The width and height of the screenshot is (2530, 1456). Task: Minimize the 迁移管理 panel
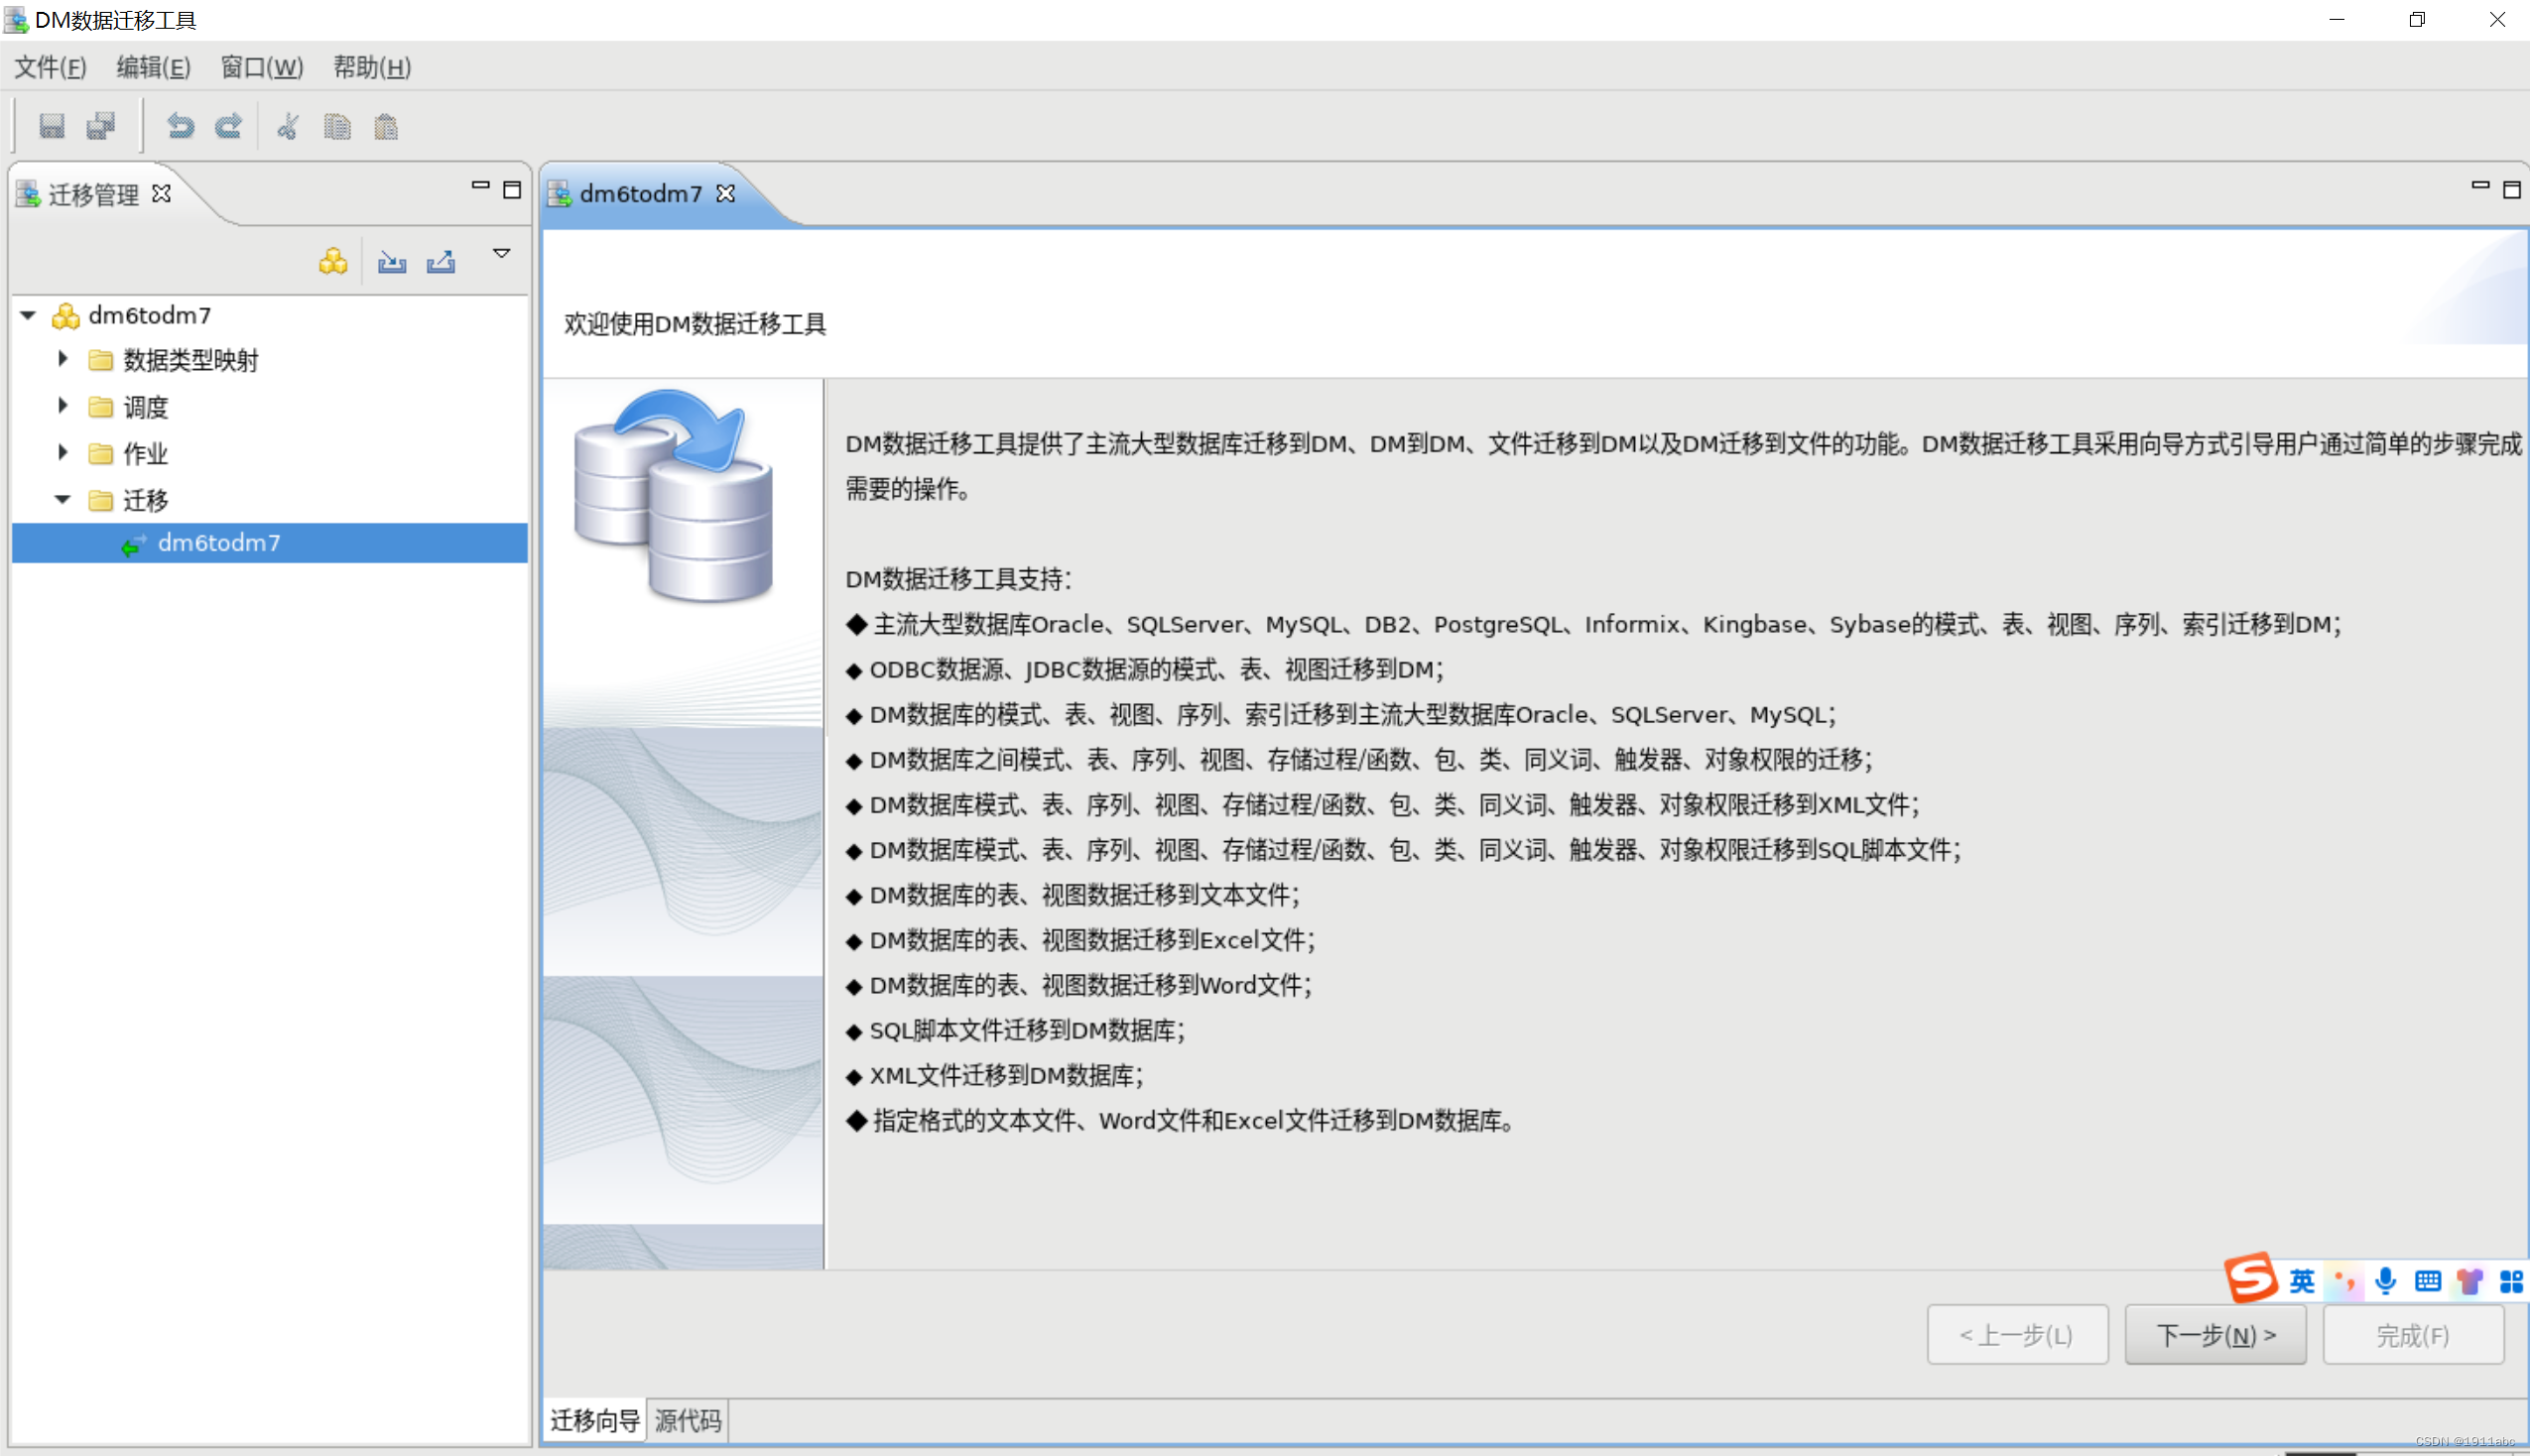(480, 187)
